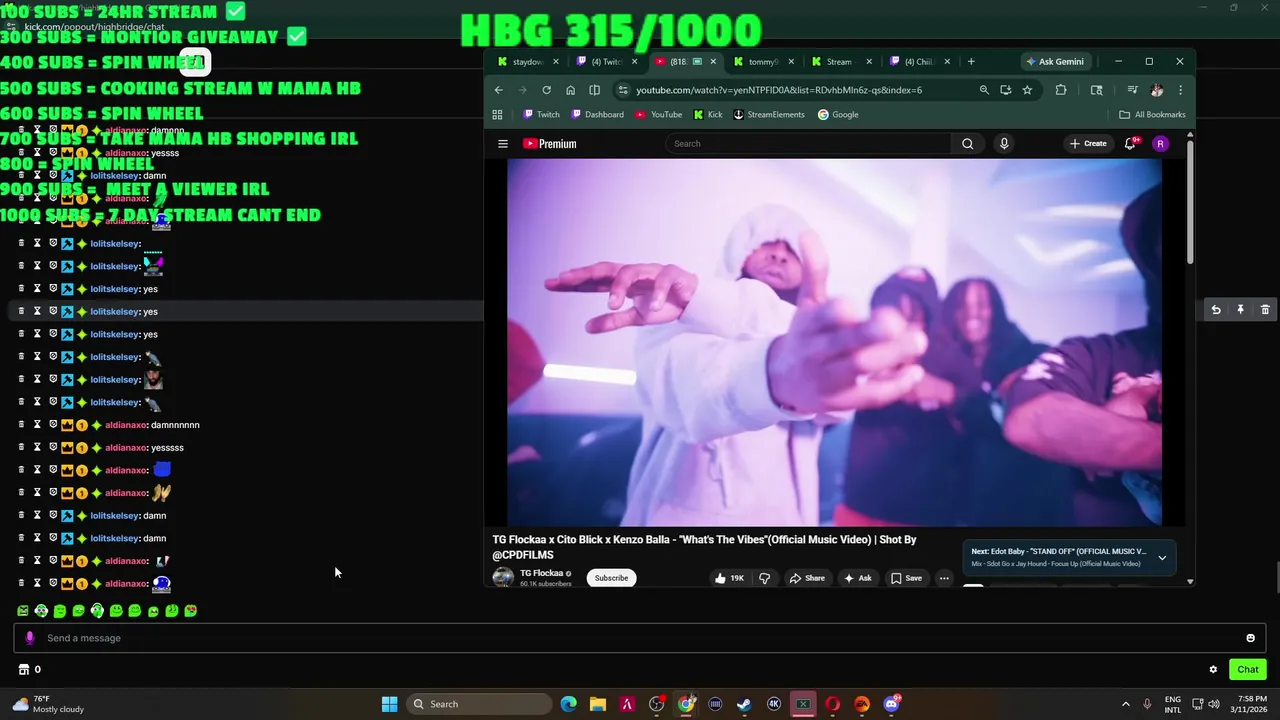The width and height of the screenshot is (1280, 720).
Task: Switch to the Stream Kick tab
Action: click(x=842, y=62)
